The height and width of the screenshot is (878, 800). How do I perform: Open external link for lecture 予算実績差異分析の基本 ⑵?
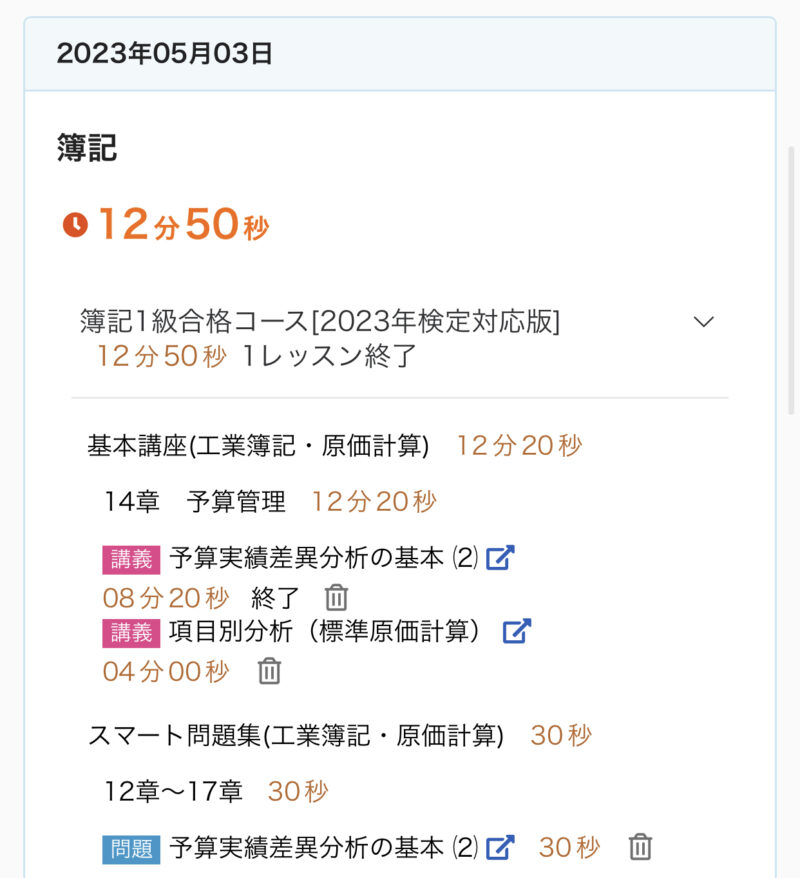499,558
